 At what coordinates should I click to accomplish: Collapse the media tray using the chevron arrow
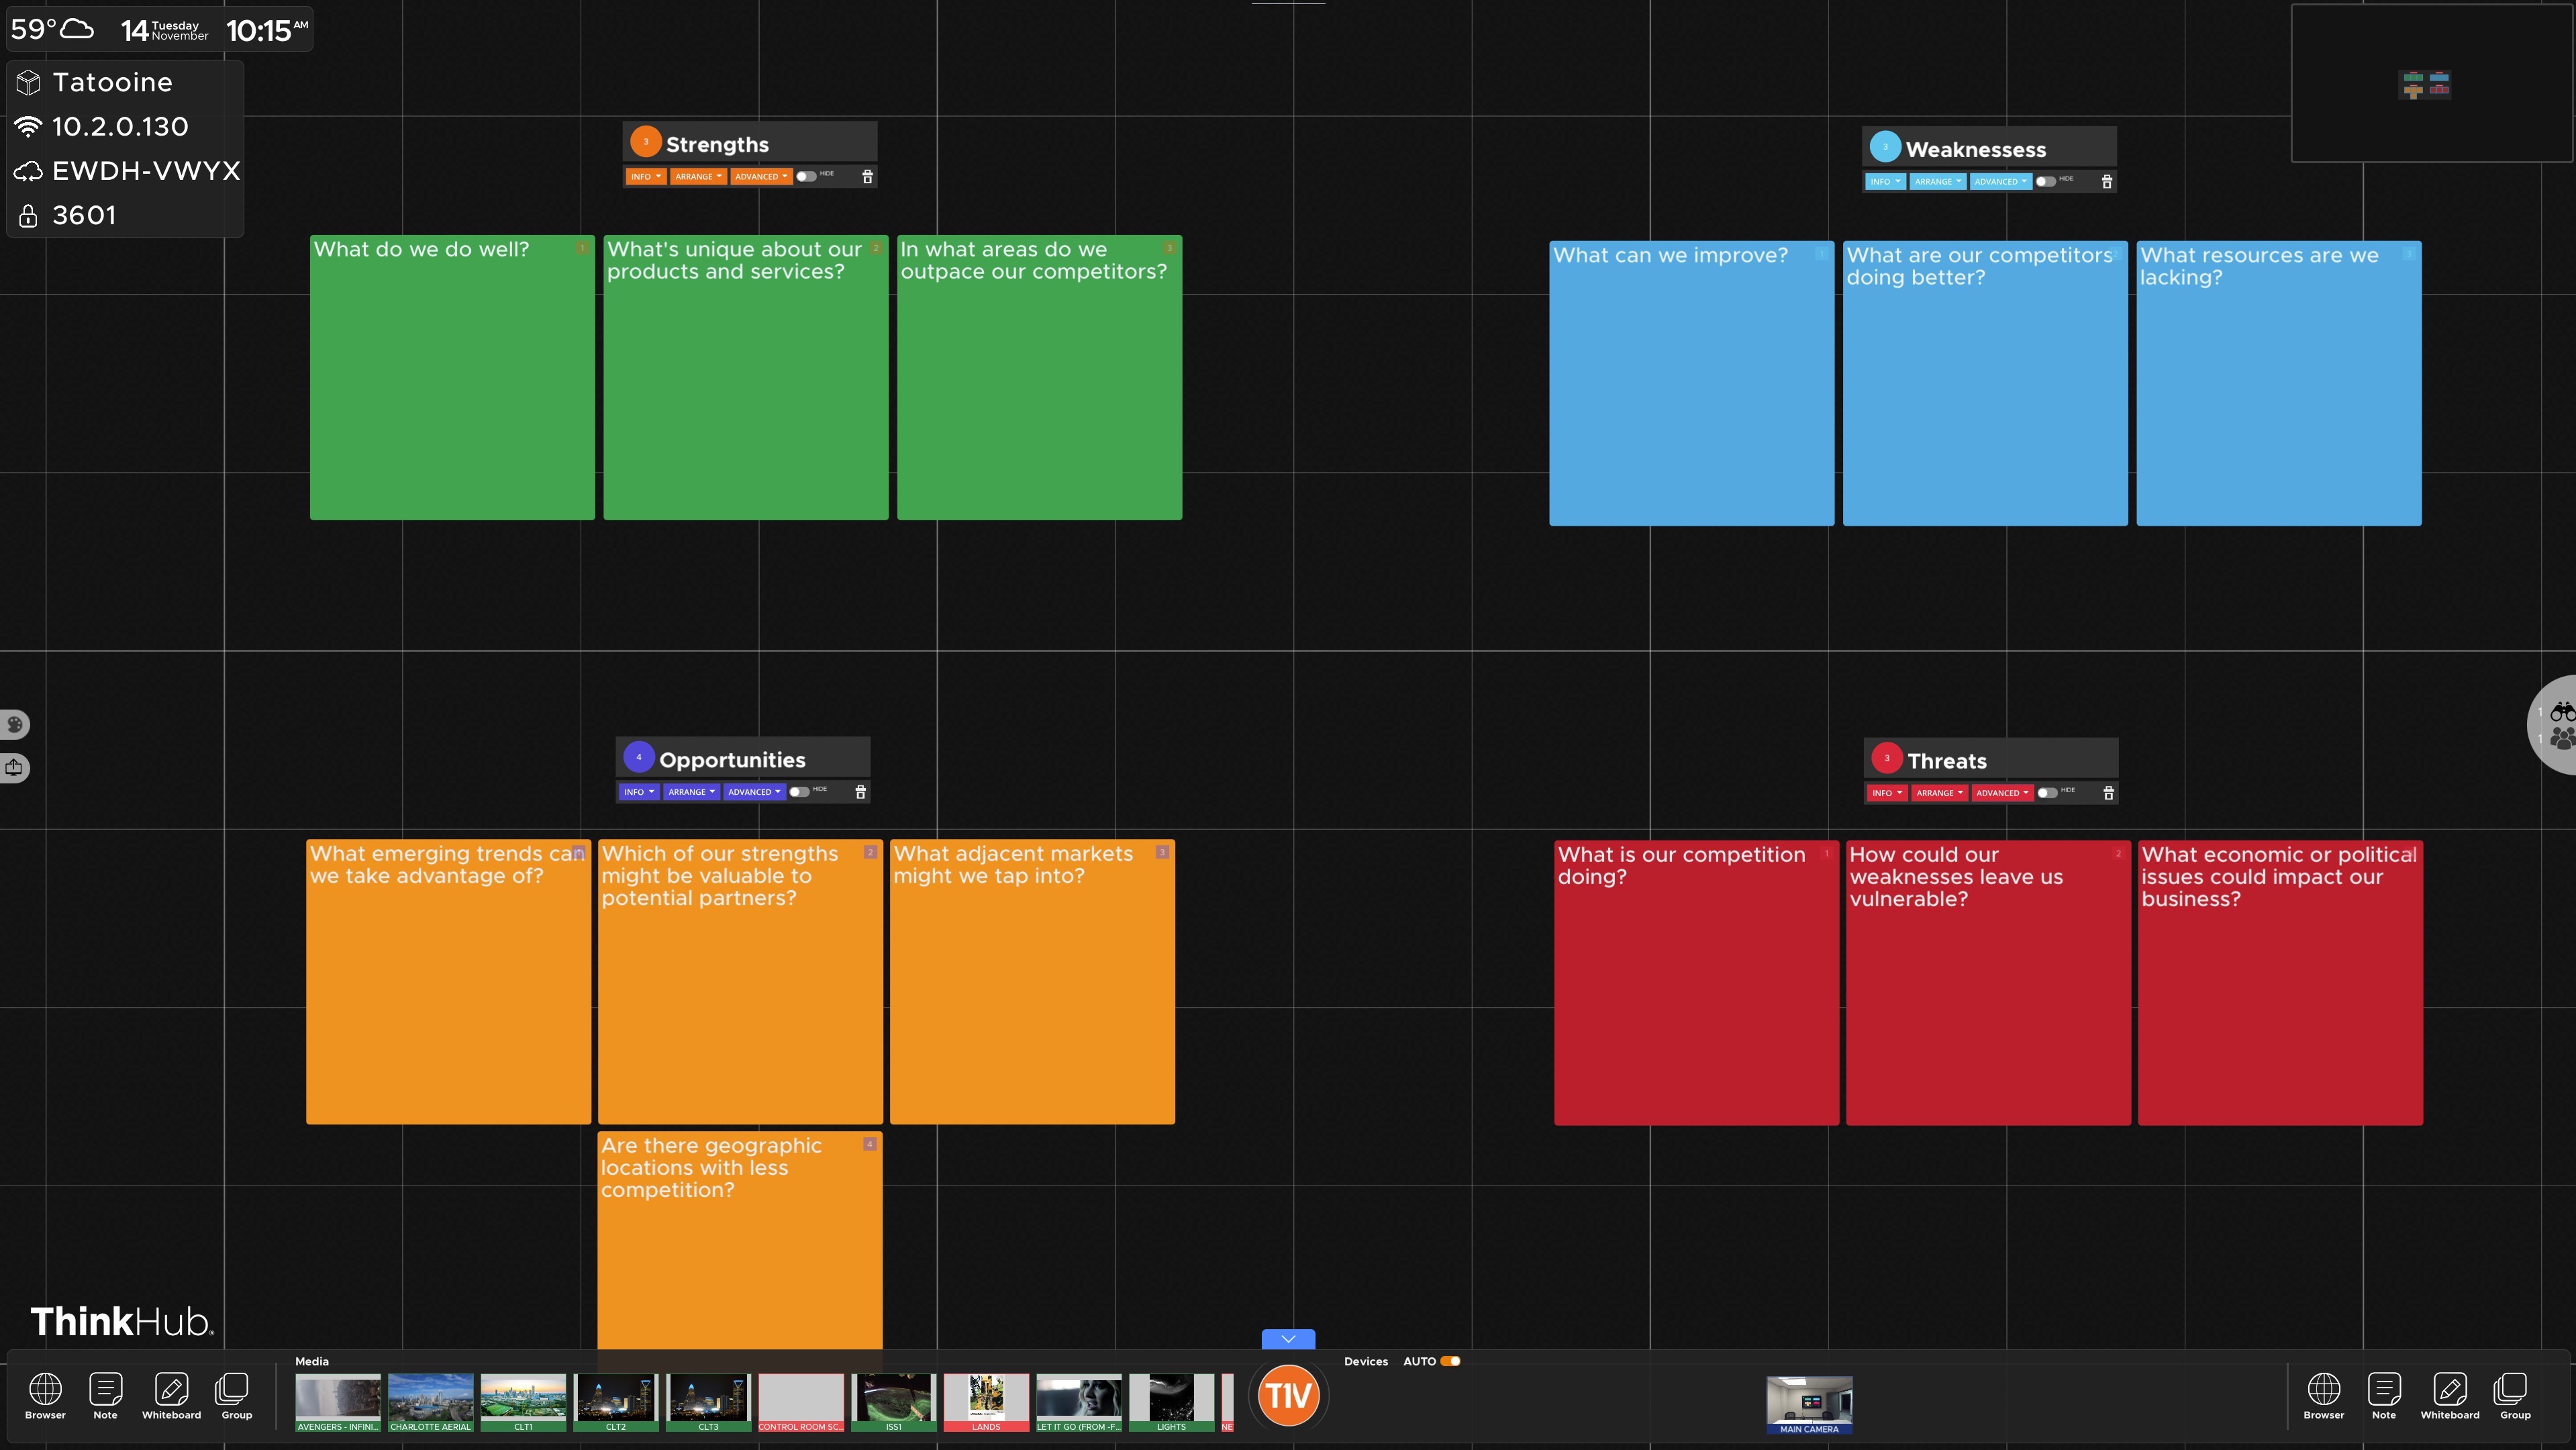tap(1288, 1339)
